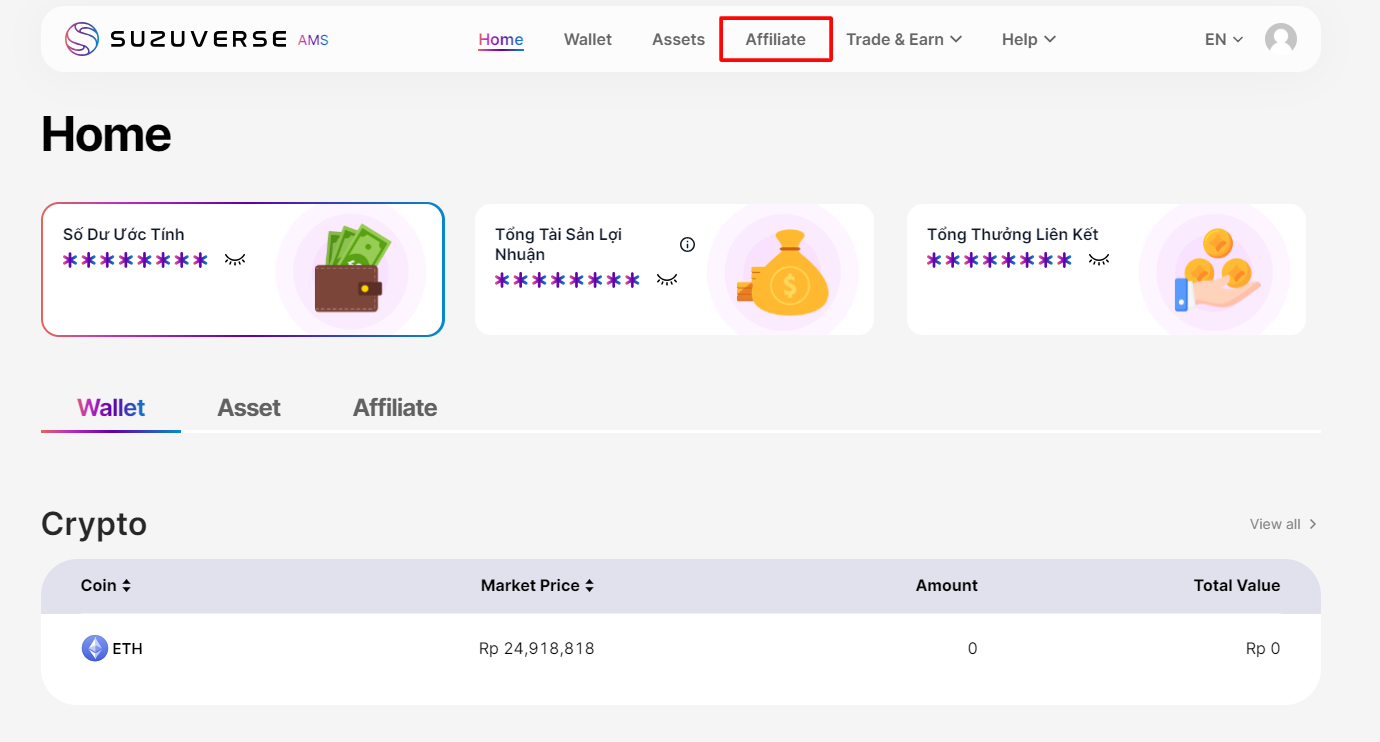Go to Affiliate in the top navigation

click(x=775, y=39)
